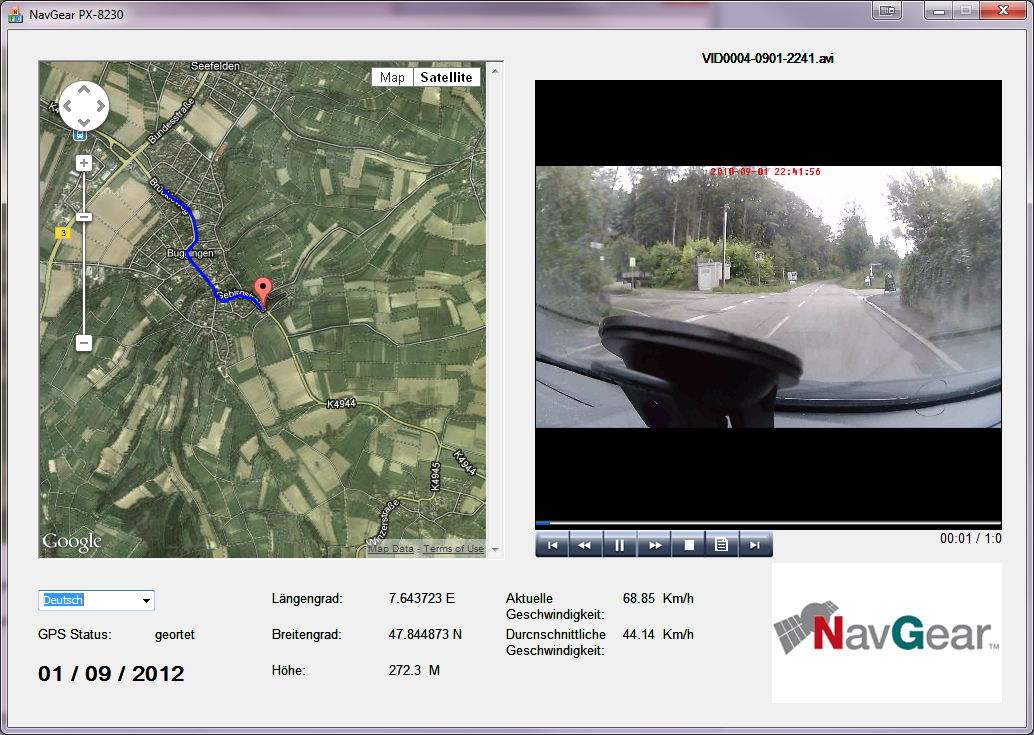Screen dimensions: 1034x735
Task: Switch map to Map view
Action: 392,77
